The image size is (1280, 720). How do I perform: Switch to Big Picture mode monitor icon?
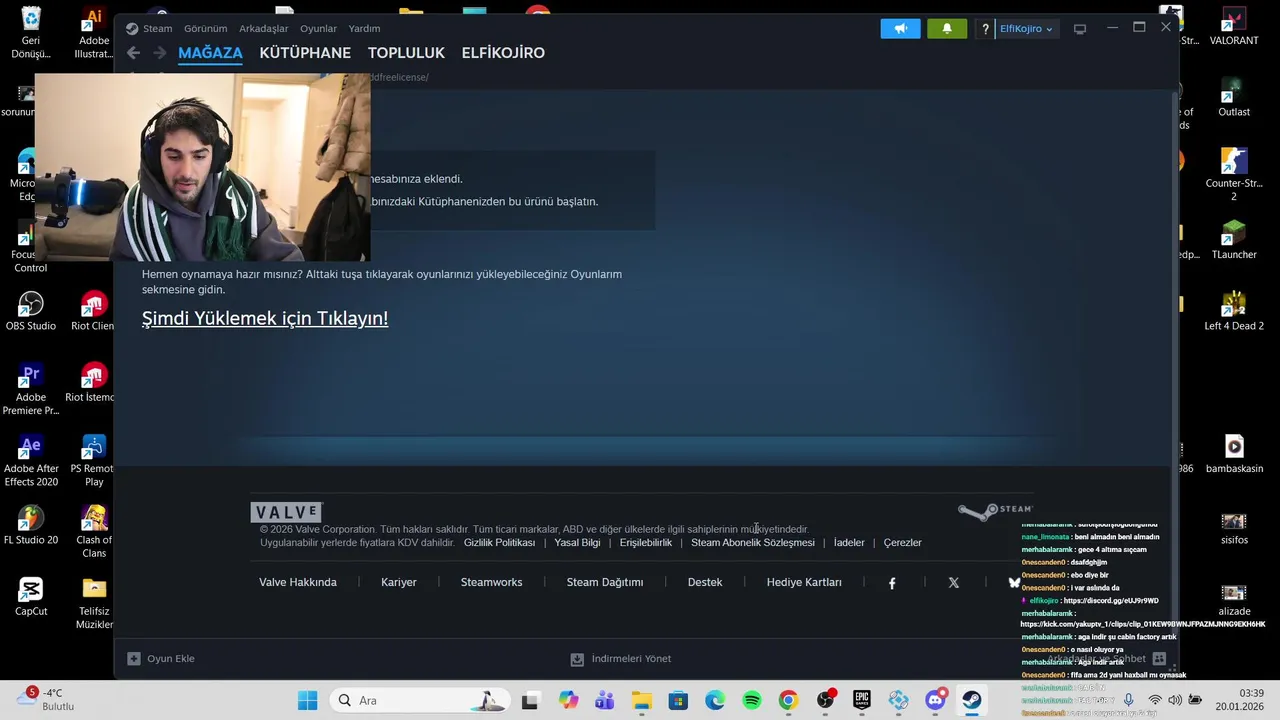click(x=1080, y=29)
